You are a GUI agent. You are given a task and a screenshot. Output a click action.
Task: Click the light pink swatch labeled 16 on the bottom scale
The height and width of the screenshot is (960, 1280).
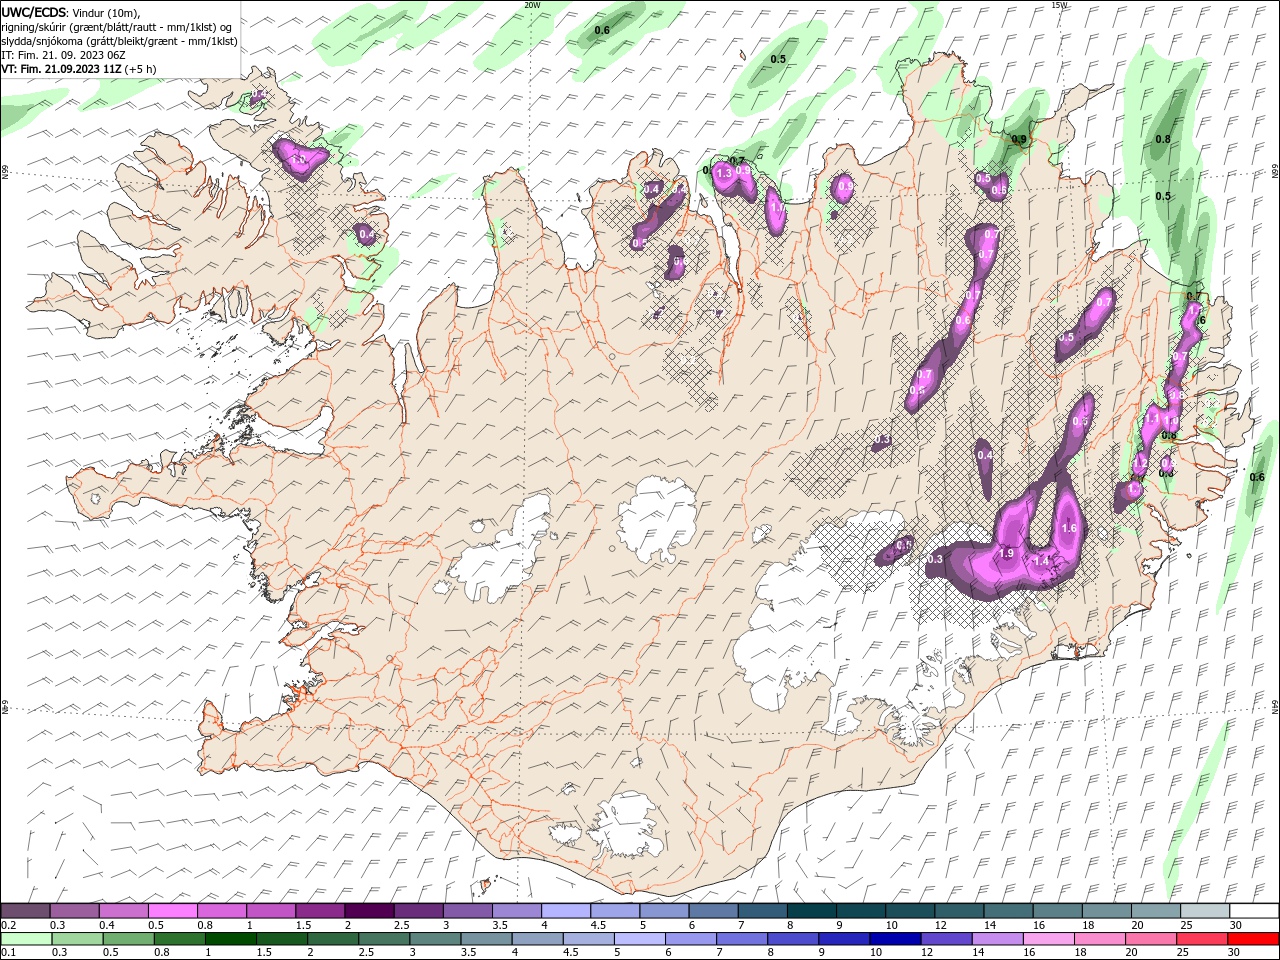[1049, 939]
